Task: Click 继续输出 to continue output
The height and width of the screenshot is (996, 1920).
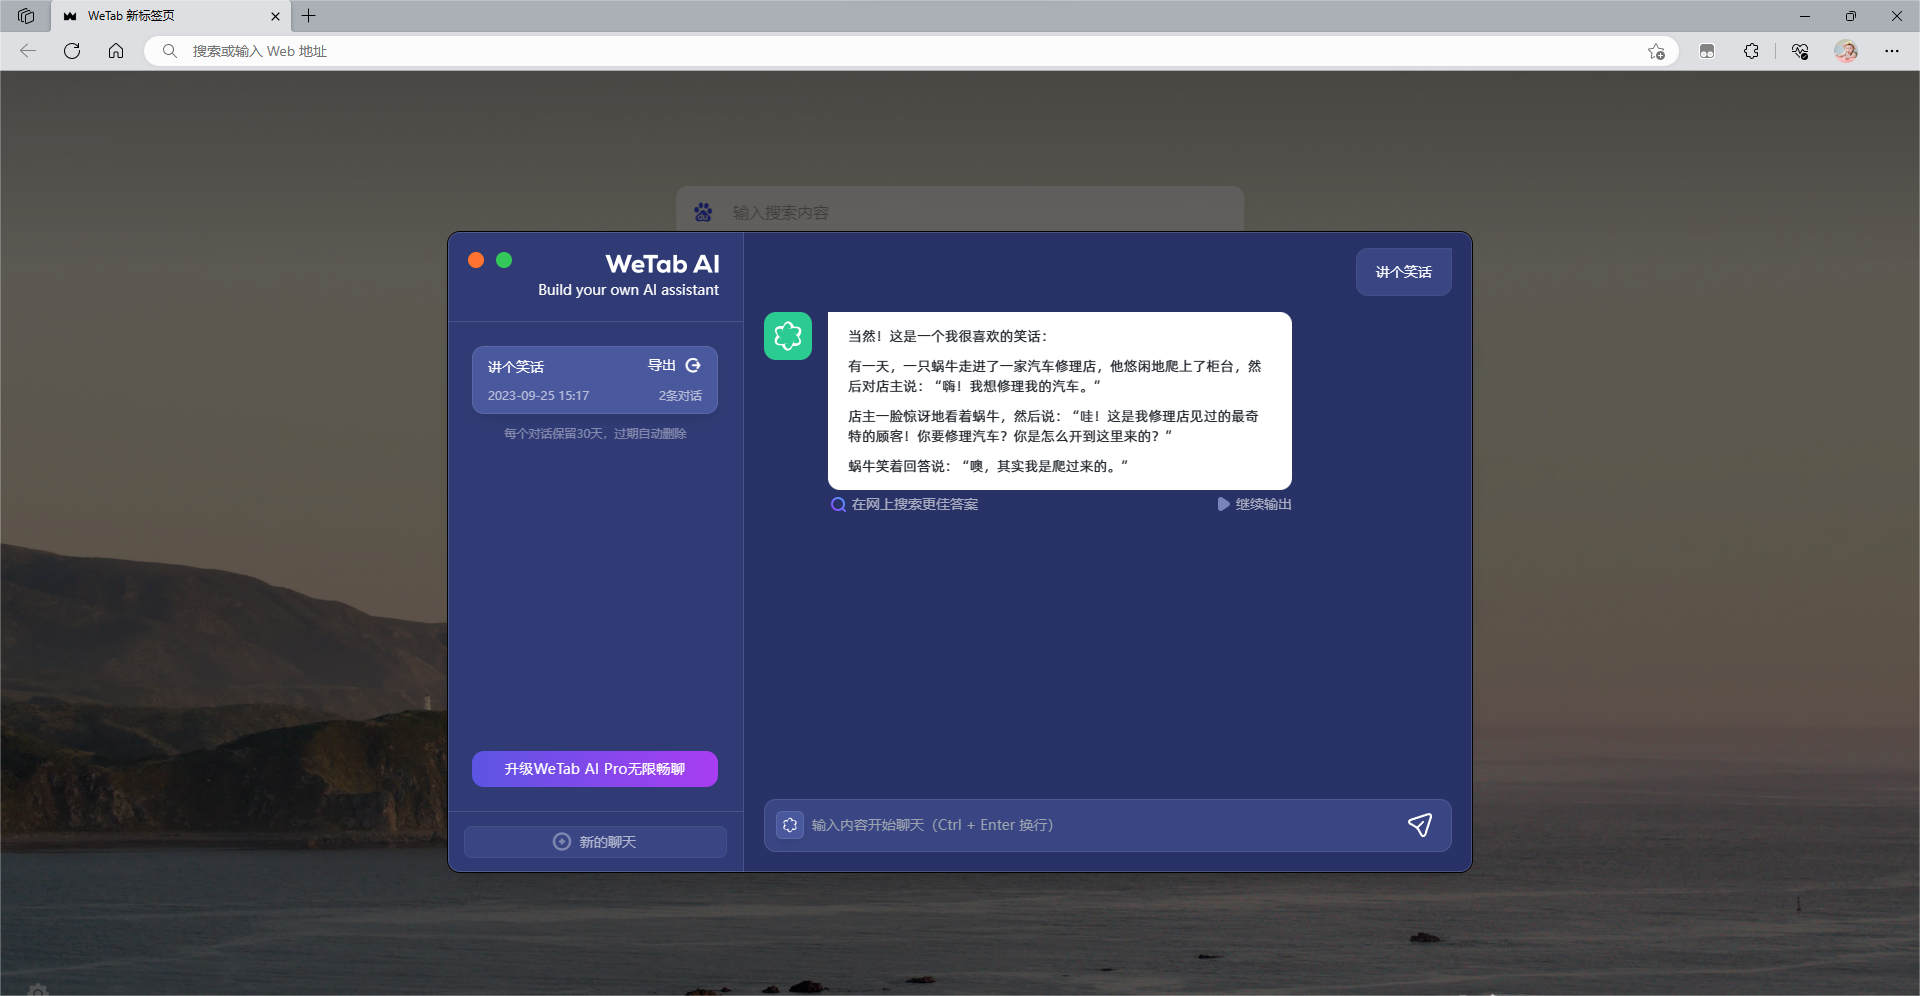Action: pos(1254,505)
